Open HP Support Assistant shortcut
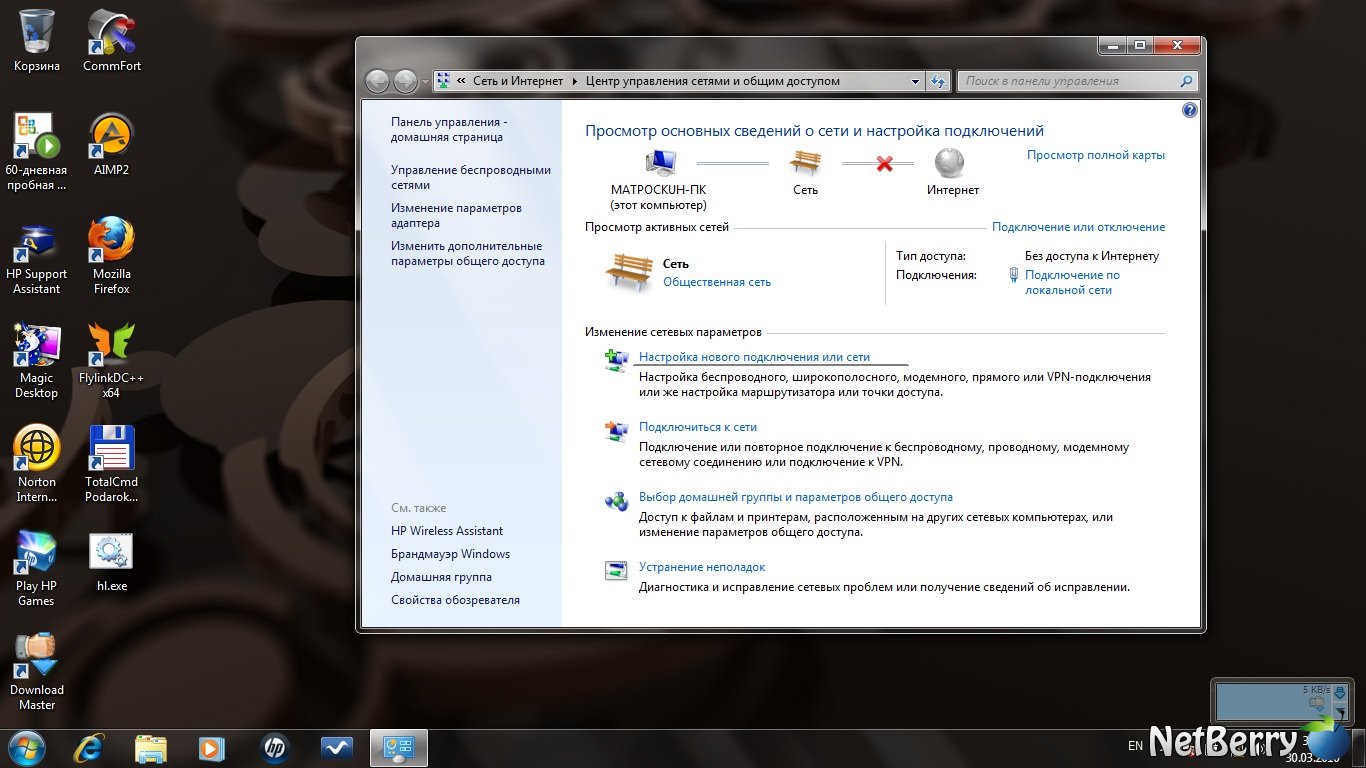This screenshot has height=768, width=1366. tap(36, 255)
